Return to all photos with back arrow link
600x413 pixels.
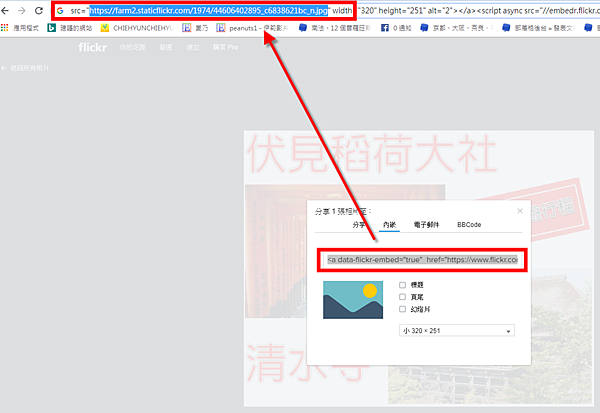(x=25, y=68)
